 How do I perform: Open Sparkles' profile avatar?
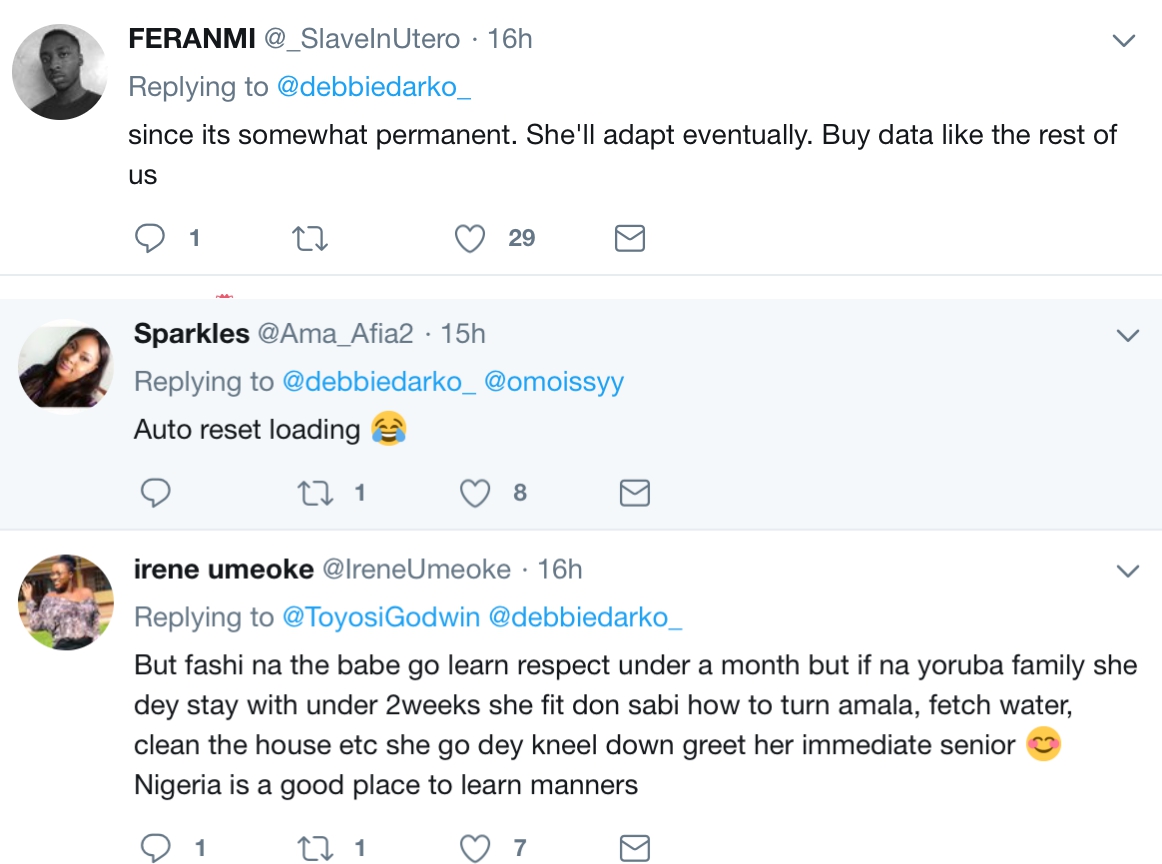pos(66,364)
